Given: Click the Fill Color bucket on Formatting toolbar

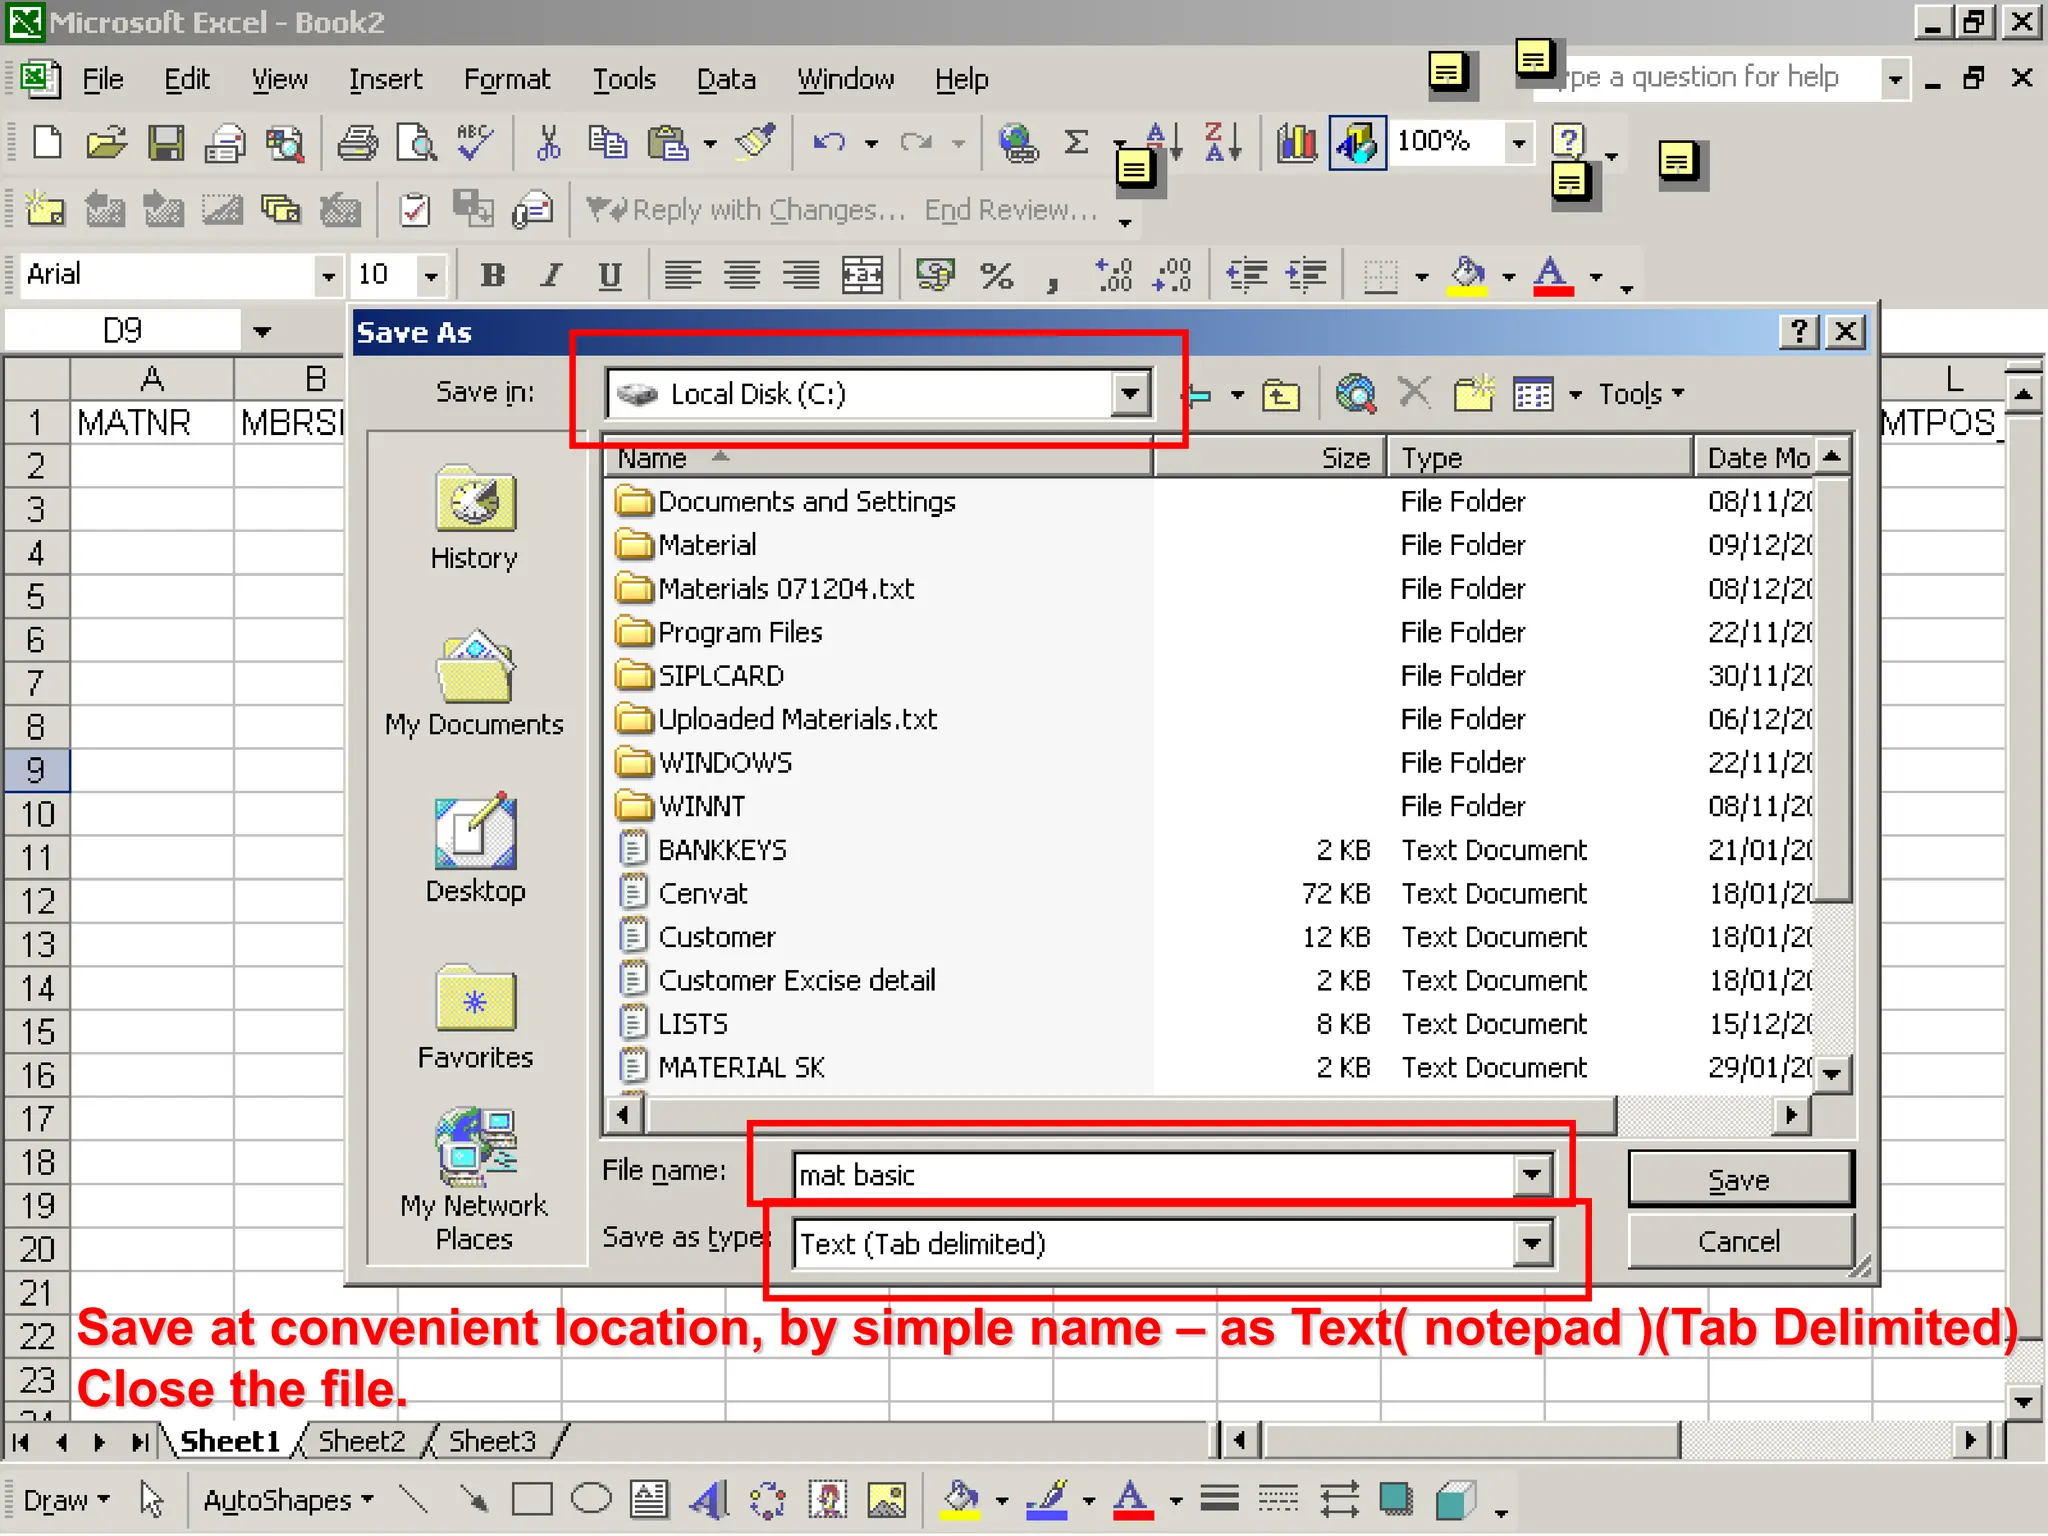Looking at the screenshot, I should tap(1467, 274).
